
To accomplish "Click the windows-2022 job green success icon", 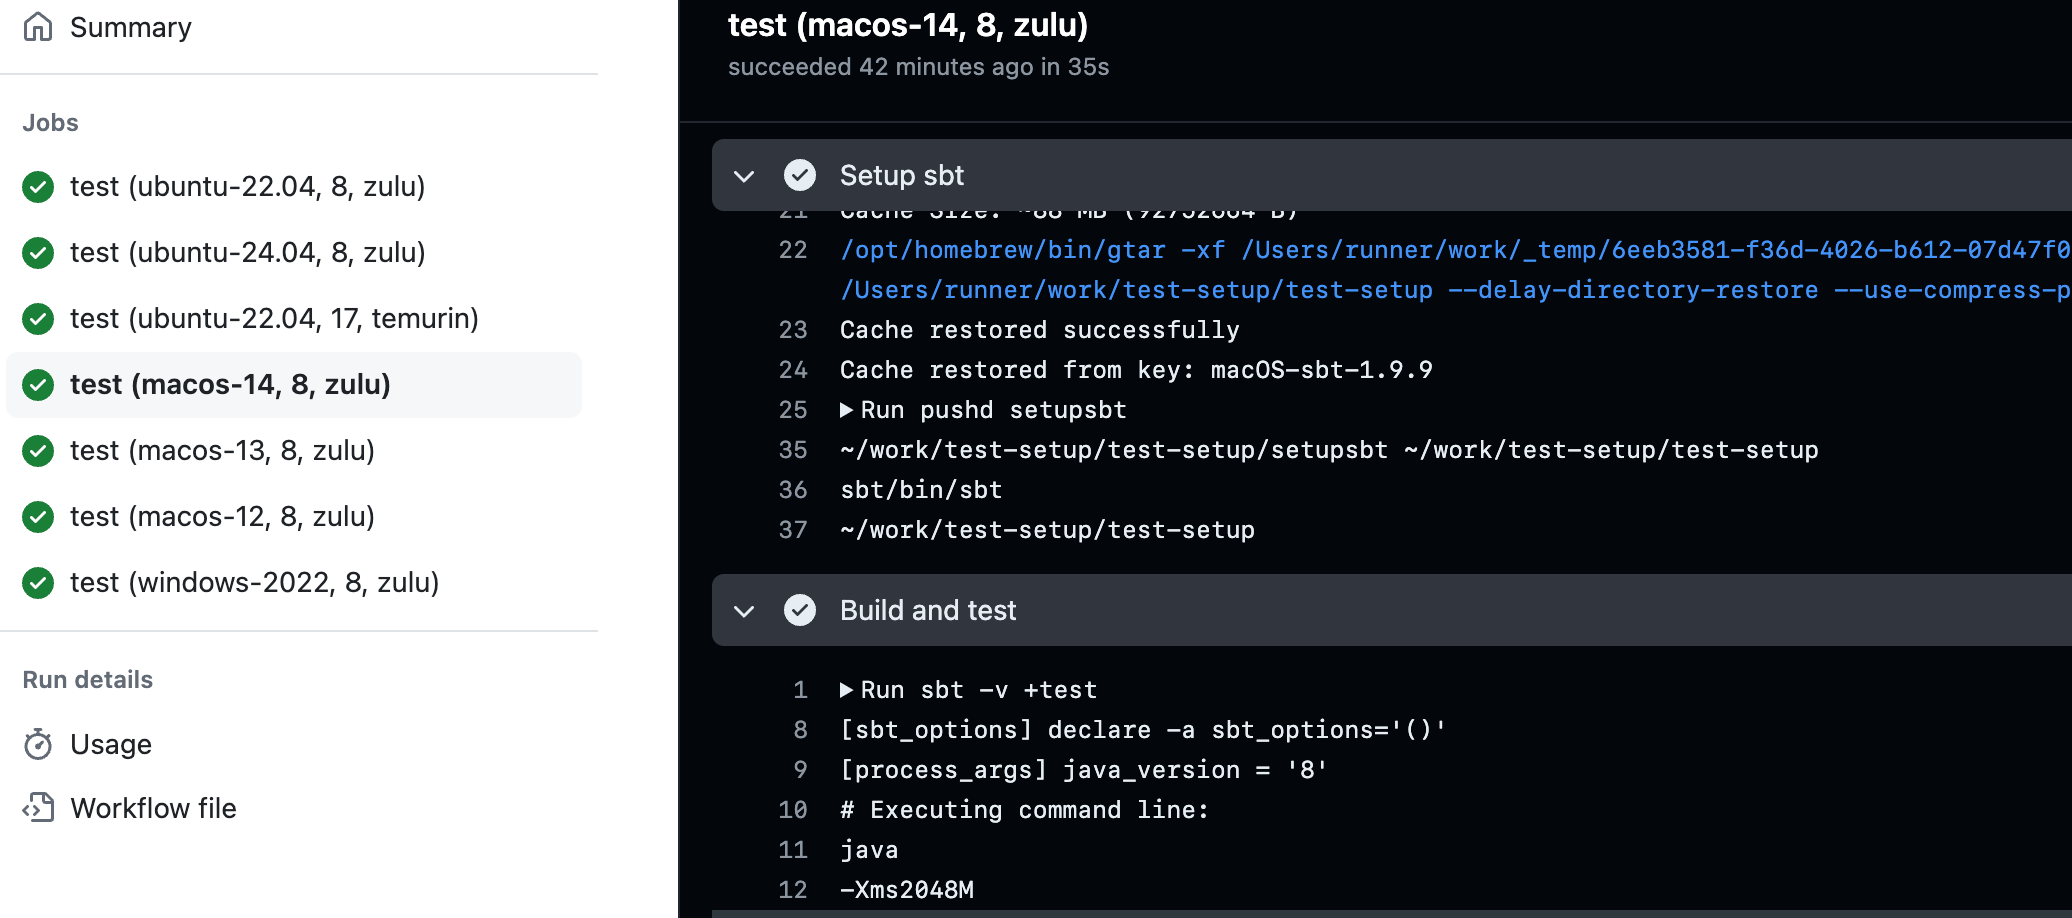I will (38, 583).
